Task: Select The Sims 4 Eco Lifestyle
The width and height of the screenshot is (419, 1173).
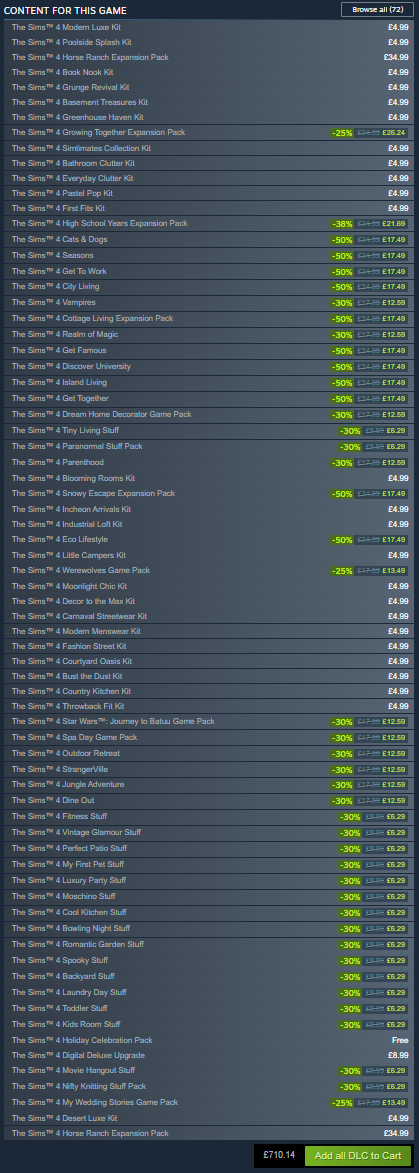Action: (210, 539)
